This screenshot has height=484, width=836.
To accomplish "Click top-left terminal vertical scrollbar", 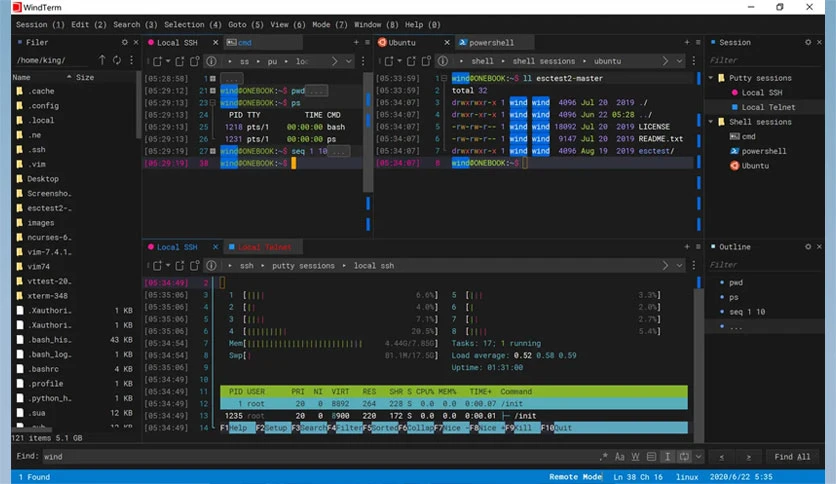I will tap(367, 132).
